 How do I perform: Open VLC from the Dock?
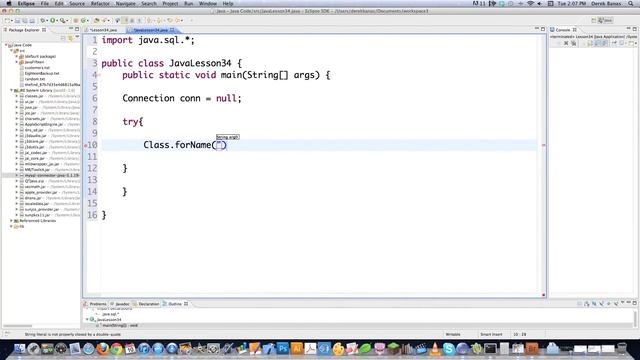tap(435, 349)
